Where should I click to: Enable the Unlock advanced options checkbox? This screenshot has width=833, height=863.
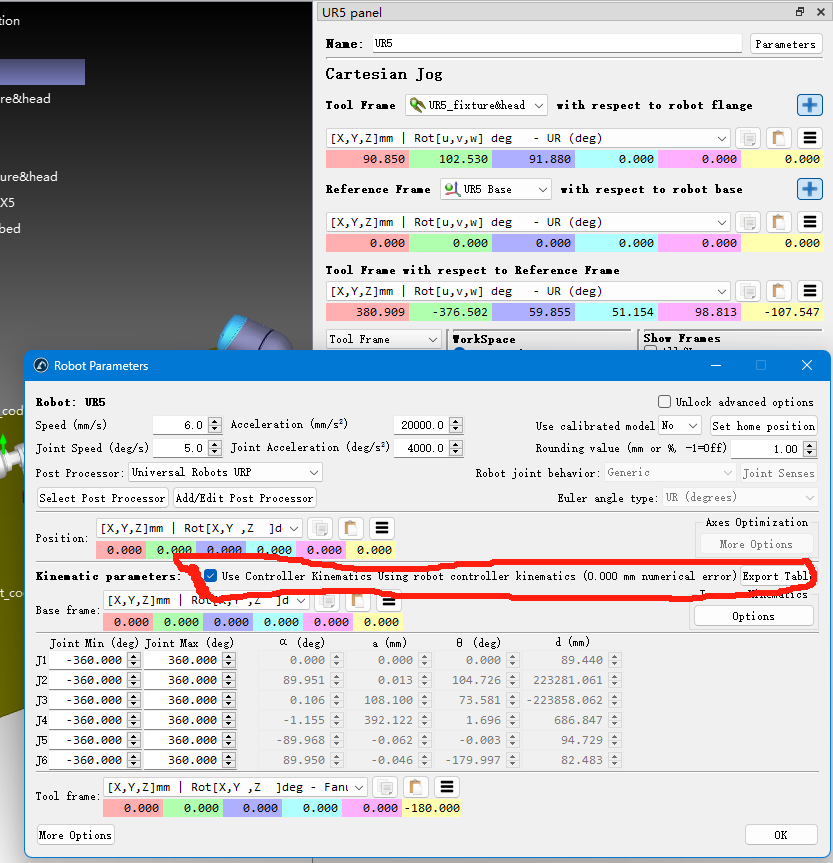pyautogui.click(x=665, y=402)
